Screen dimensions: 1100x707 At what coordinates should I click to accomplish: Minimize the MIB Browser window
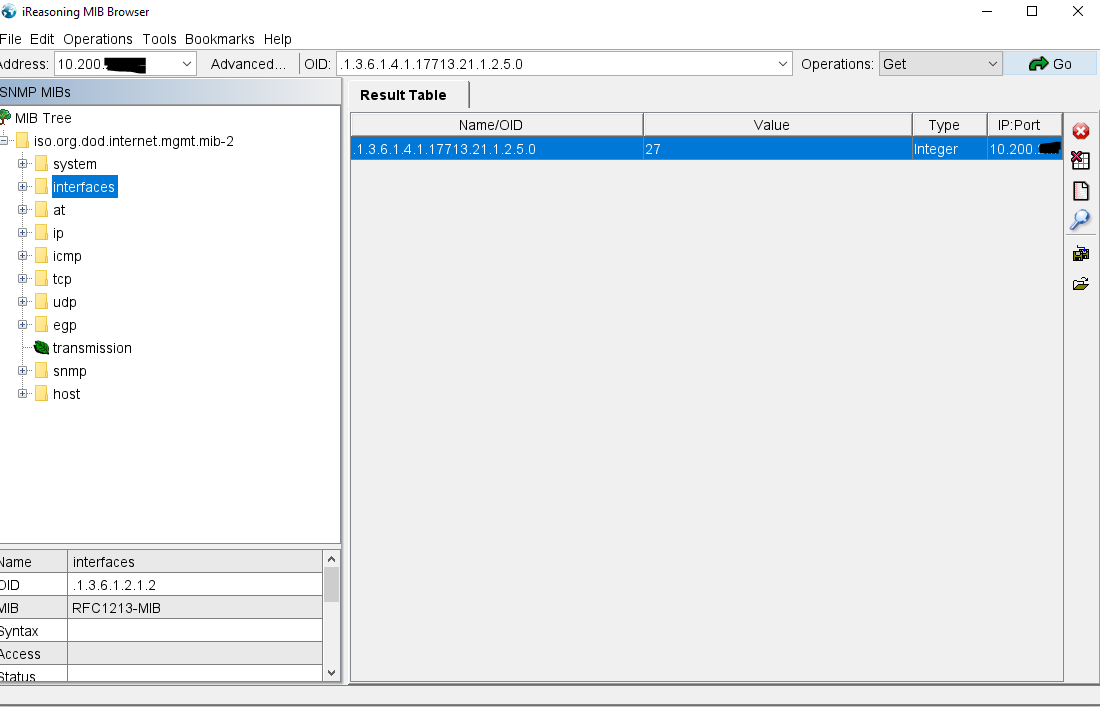[x=987, y=11]
